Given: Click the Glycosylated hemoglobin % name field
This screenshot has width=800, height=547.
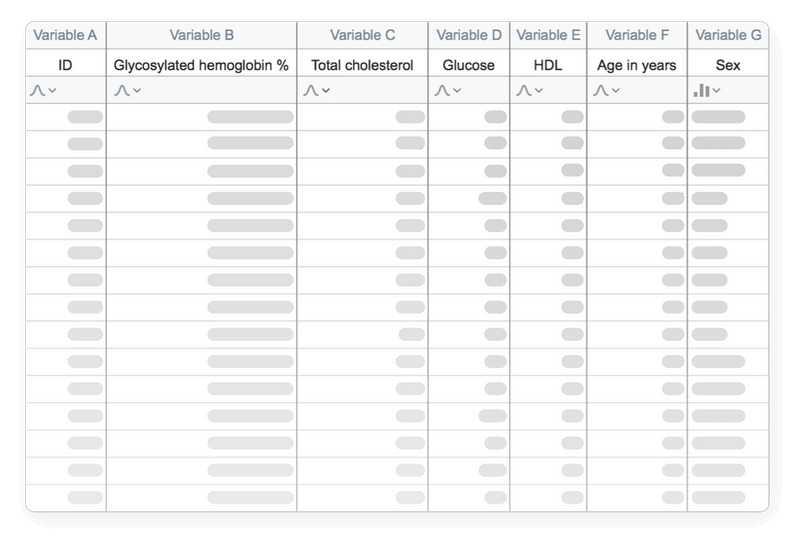Looking at the screenshot, I should click(201, 65).
